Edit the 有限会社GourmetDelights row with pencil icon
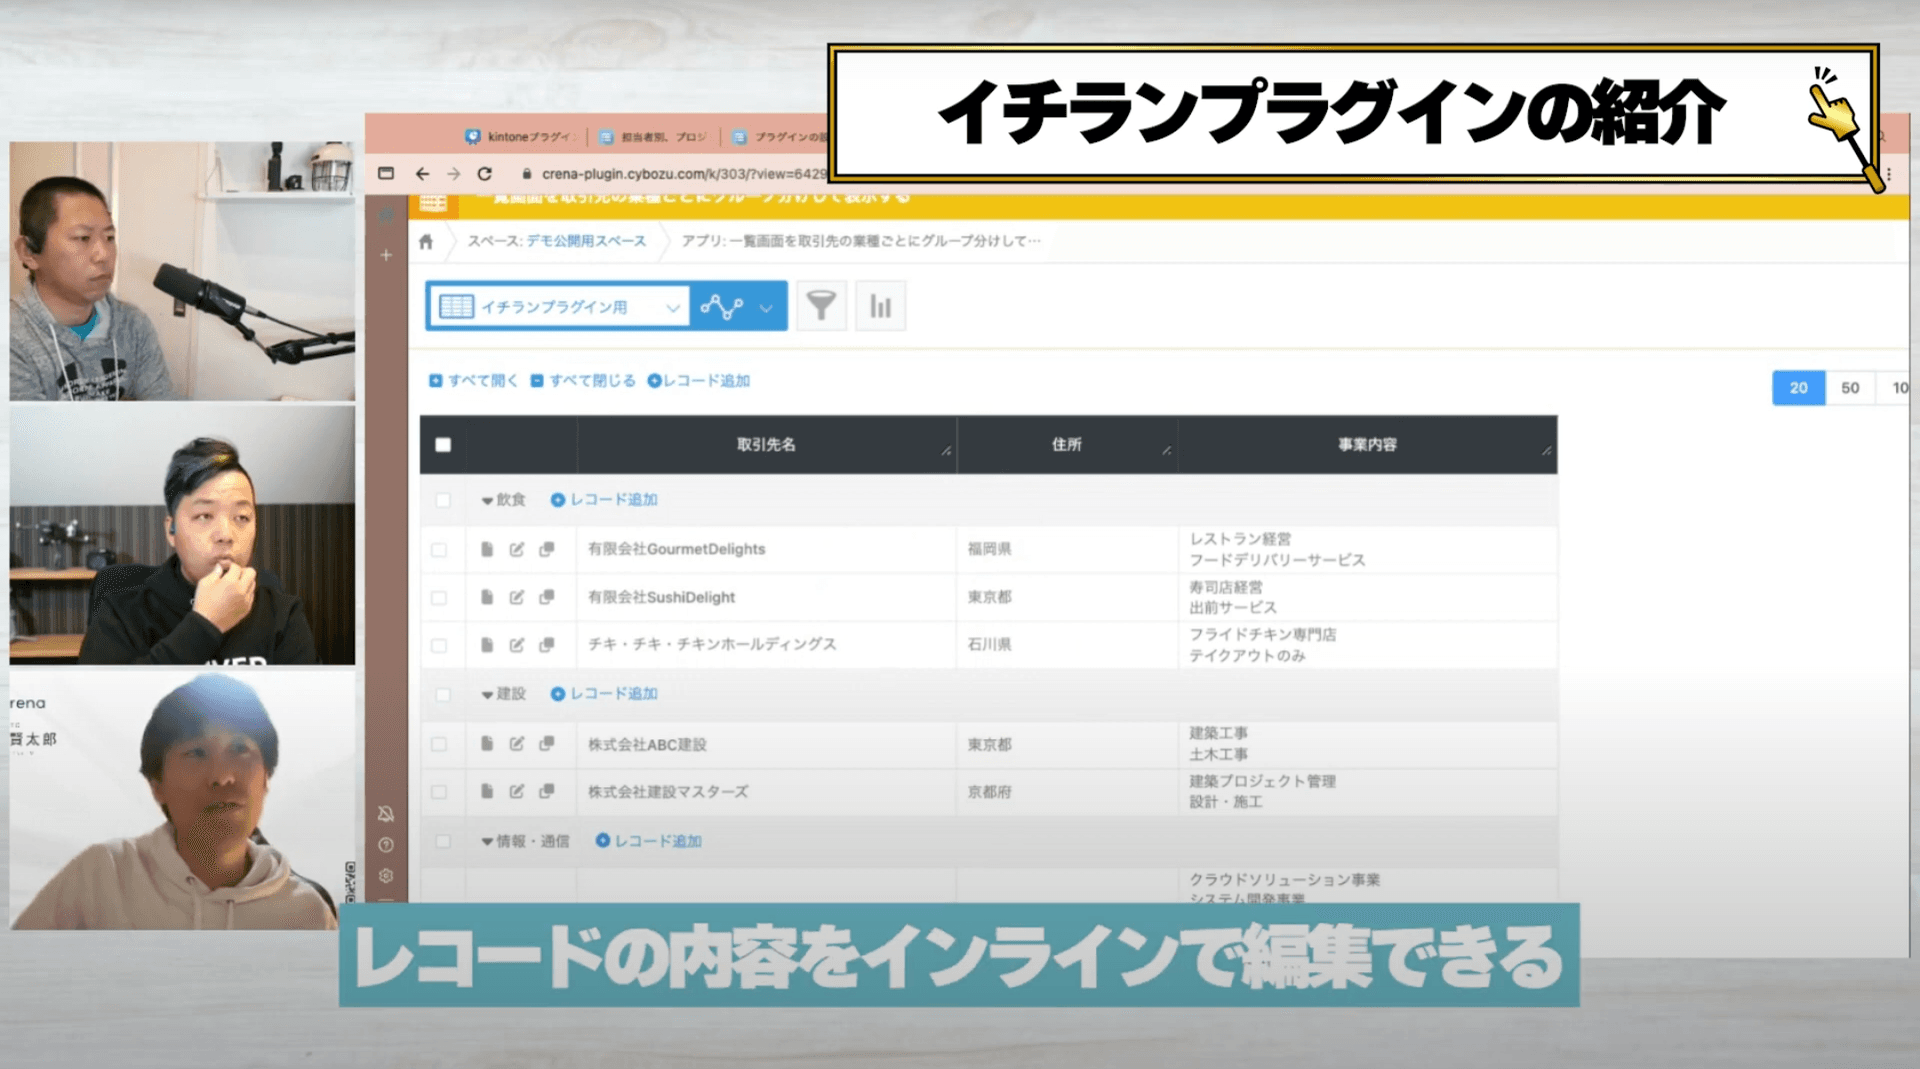 [x=517, y=549]
